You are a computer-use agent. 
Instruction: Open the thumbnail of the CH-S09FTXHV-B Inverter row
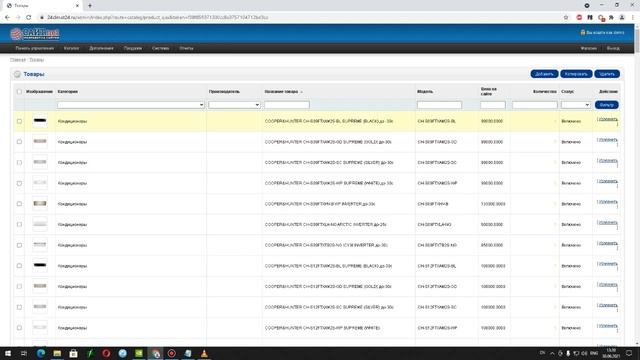click(40, 203)
